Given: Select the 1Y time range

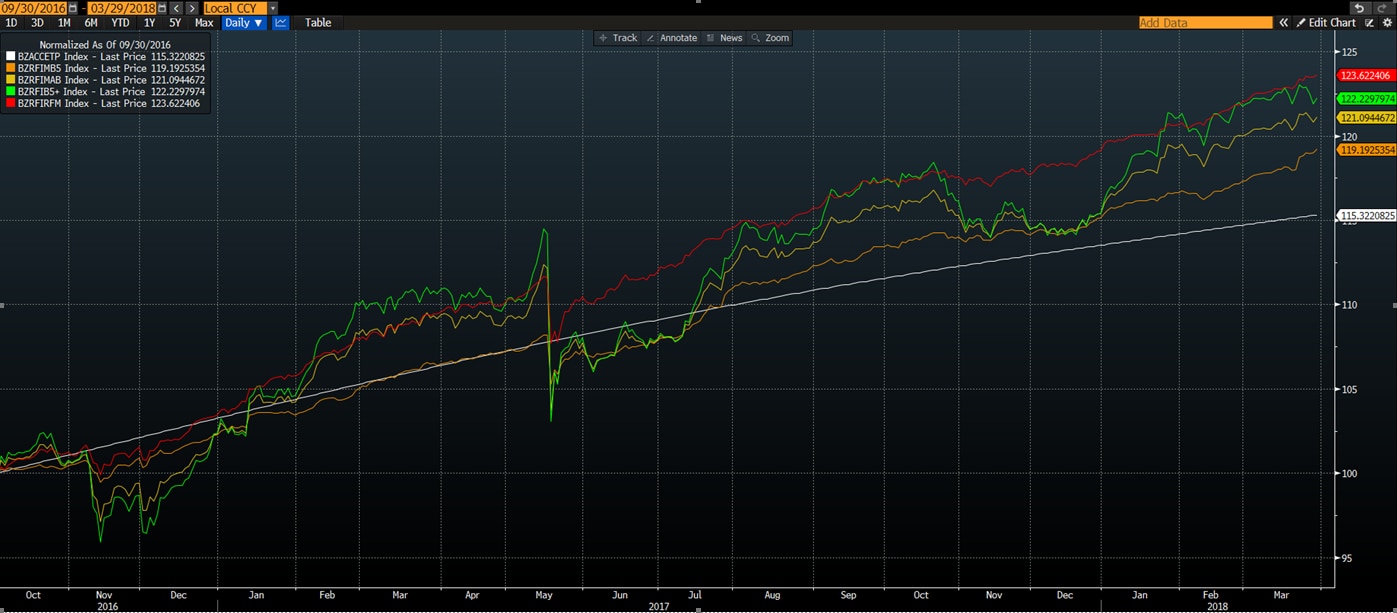Looking at the screenshot, I should [150, 23].
